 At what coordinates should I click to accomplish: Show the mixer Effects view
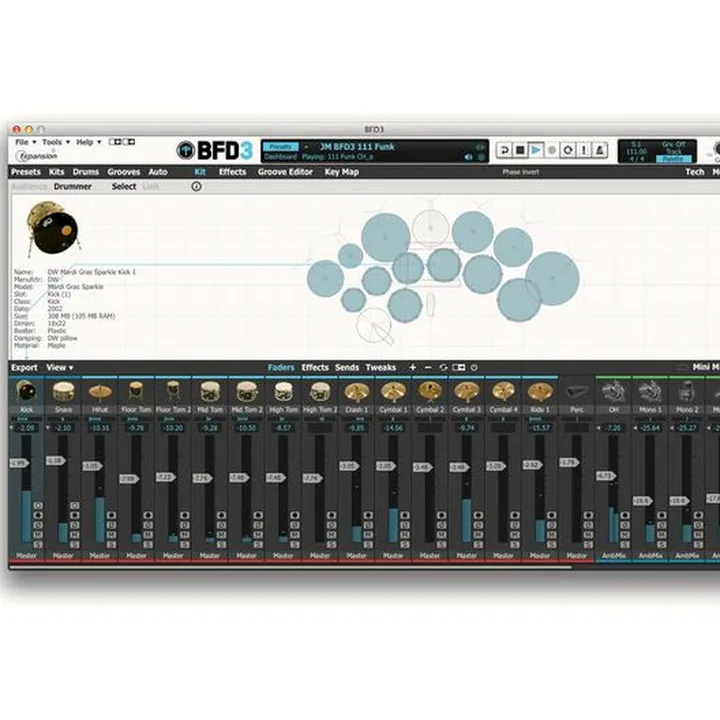pyautogui.click(x=315, y=367)
